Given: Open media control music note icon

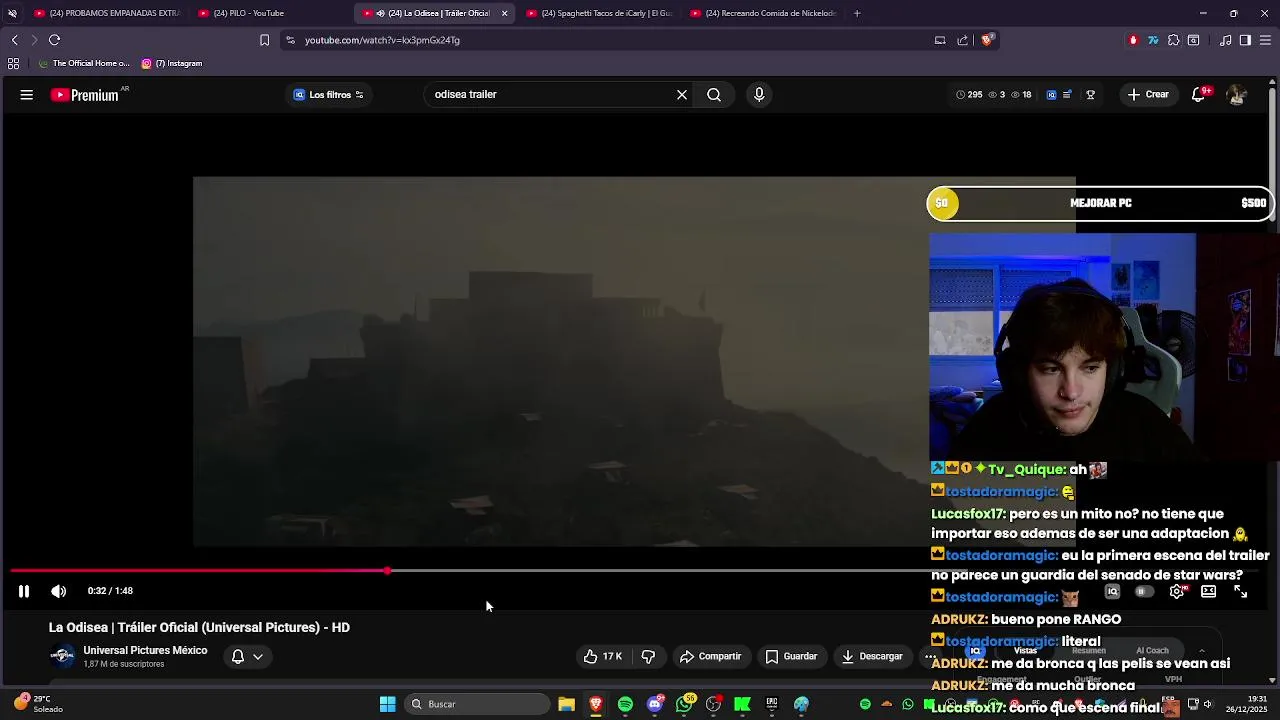Looking at the screenshot, I should click(x=1226, y=40).
